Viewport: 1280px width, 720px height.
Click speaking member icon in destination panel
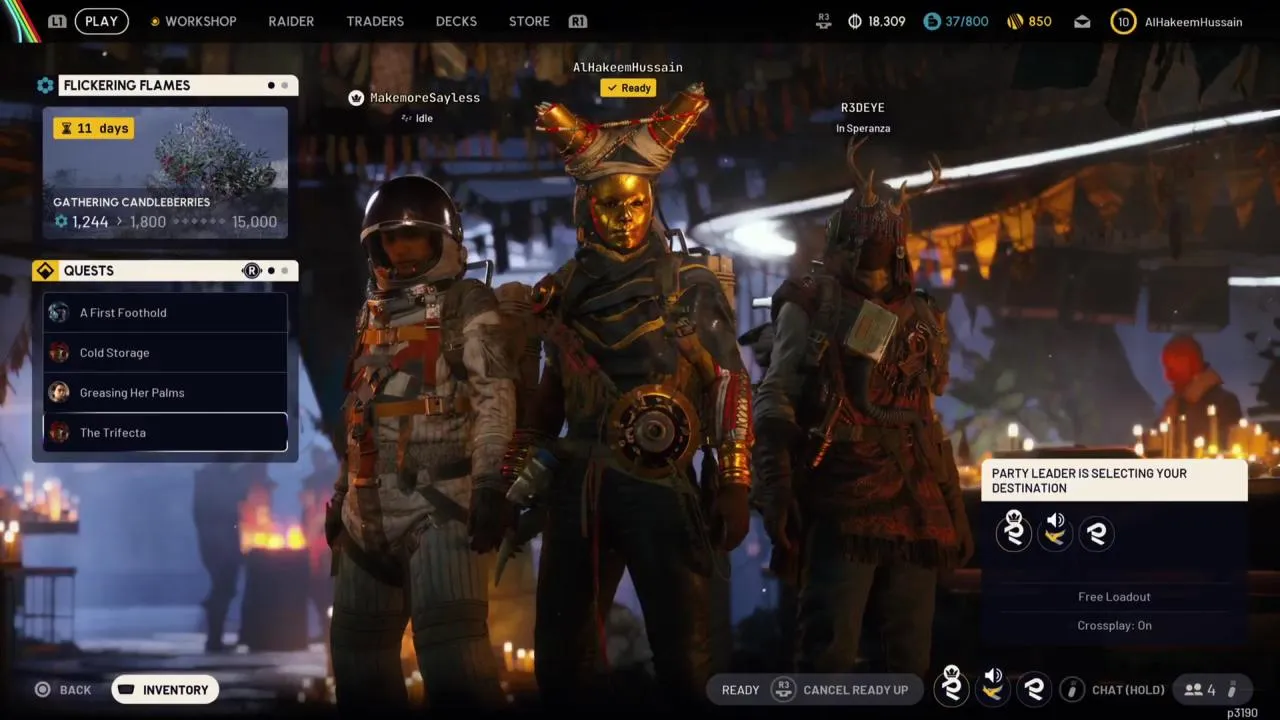coord(1055,531)
